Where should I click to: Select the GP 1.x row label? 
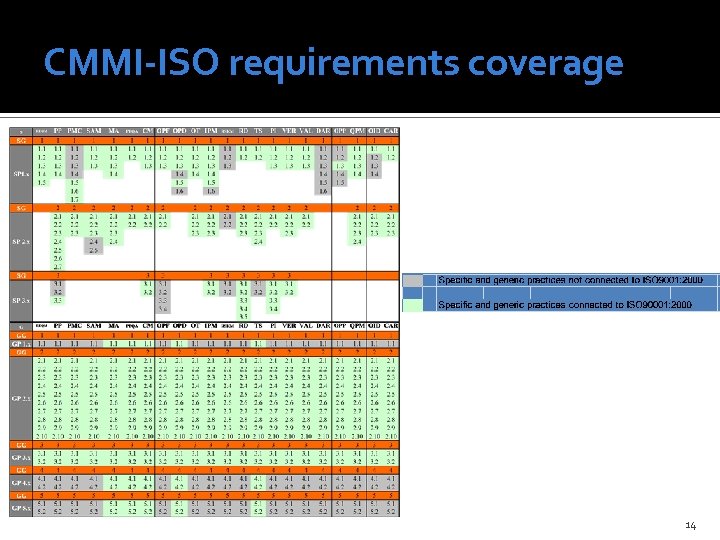coord(21,344)
